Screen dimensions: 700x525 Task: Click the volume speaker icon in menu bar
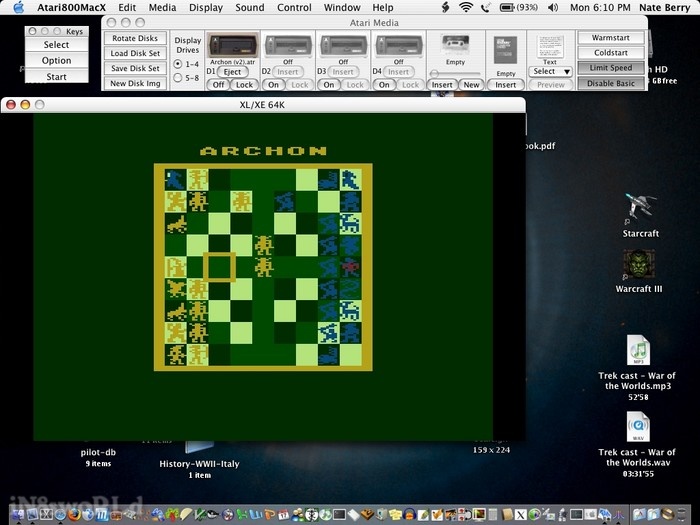553,7
